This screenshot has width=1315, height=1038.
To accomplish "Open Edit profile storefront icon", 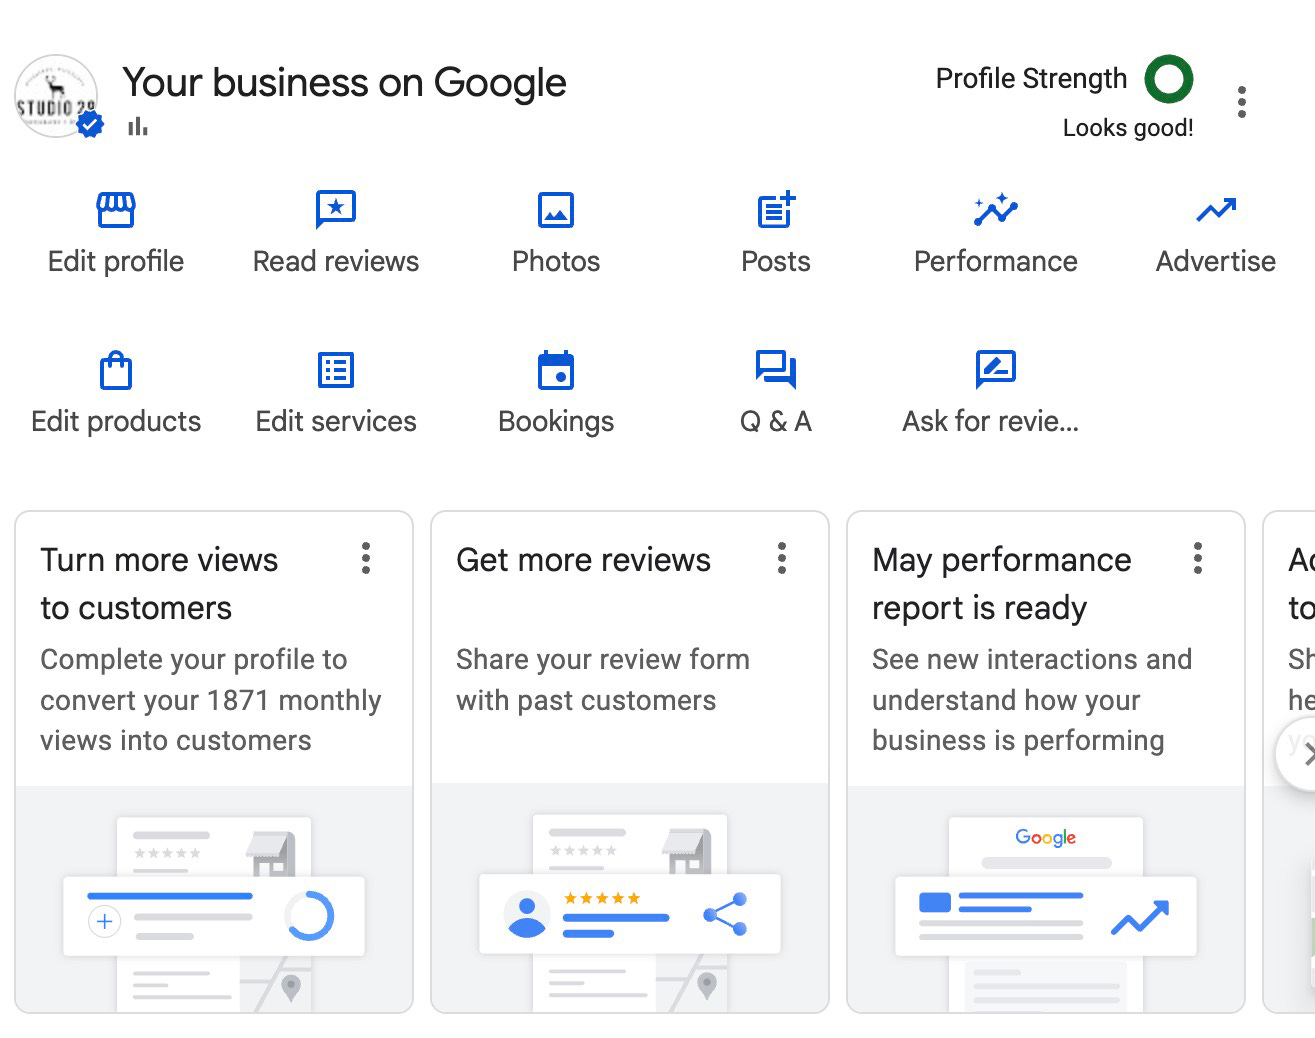I will pyautogui.click(x=116, y=210).
